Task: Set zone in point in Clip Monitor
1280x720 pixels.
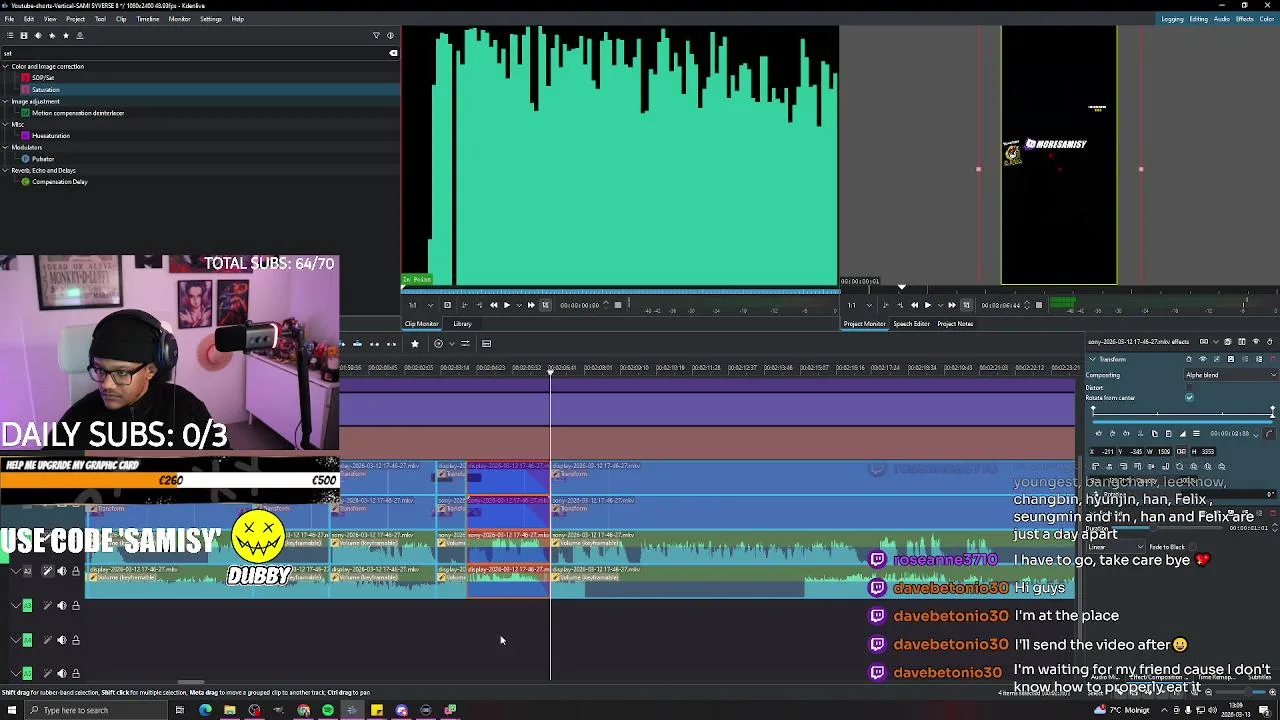Action: coord(464,305)
